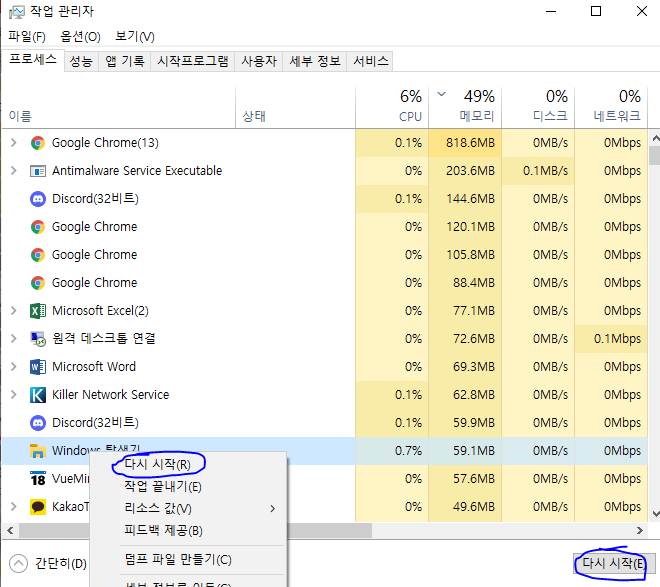Click the Killer Network Service K icon

click(38, 395)
